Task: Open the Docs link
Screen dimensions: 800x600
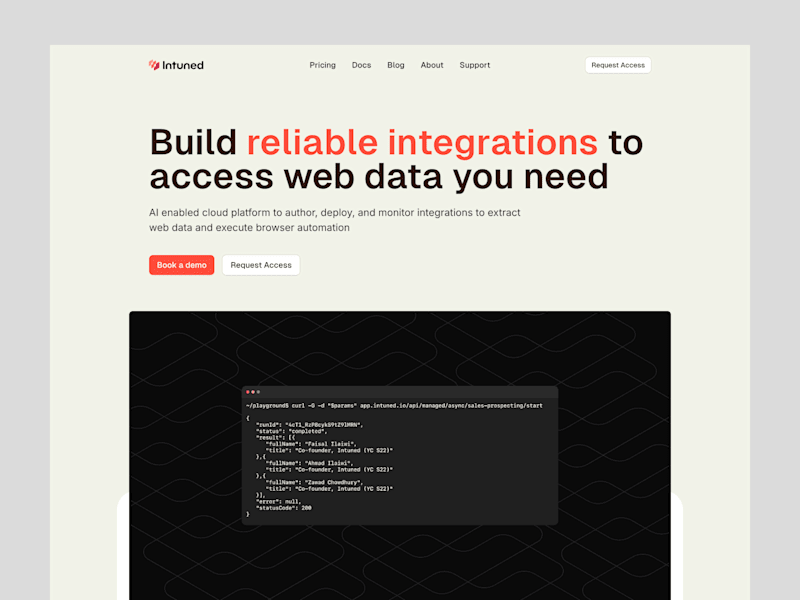Action: point(361,65)
